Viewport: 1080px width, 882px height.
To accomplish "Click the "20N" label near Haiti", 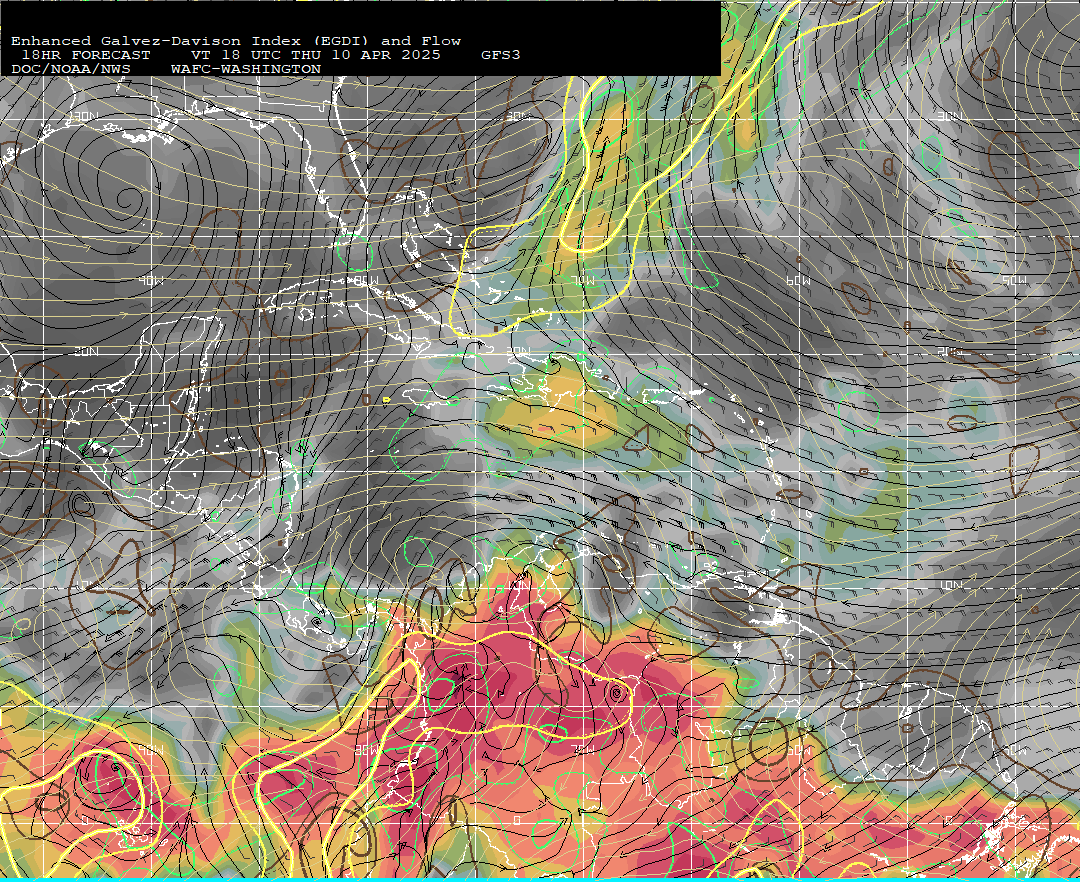I will pyautogui.click(x=518, y=351).
